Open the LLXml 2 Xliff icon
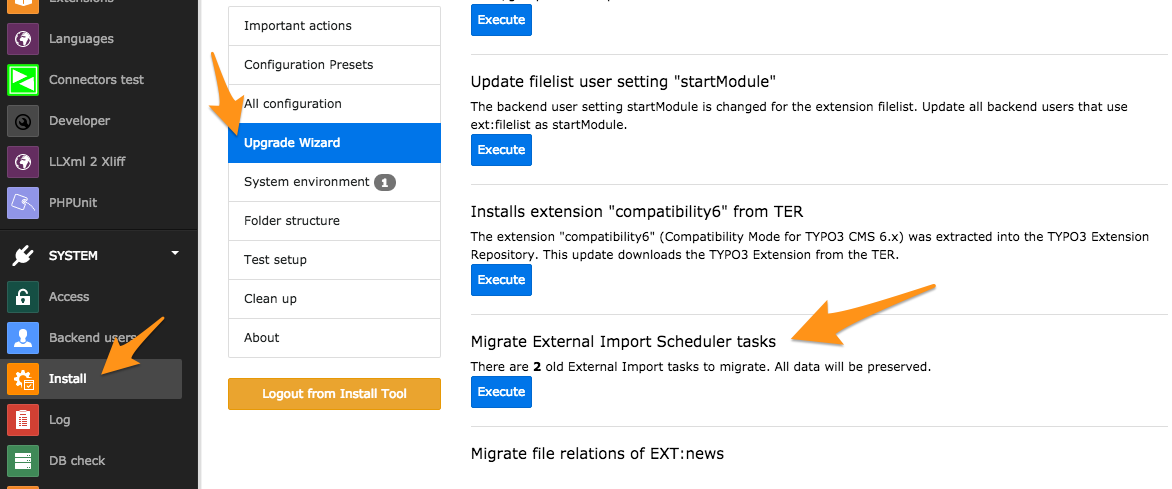This screenshot has width=1172, height=489. pos(22,162)
